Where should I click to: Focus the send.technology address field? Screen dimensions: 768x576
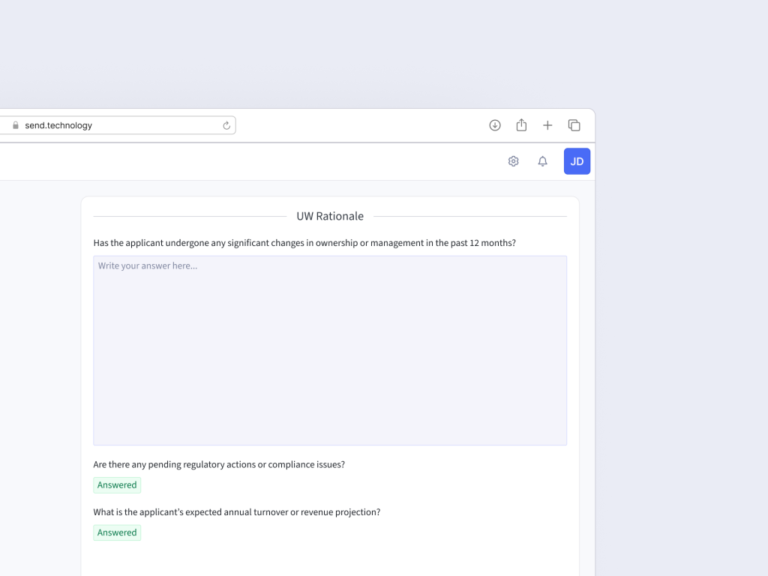(110, 125)
